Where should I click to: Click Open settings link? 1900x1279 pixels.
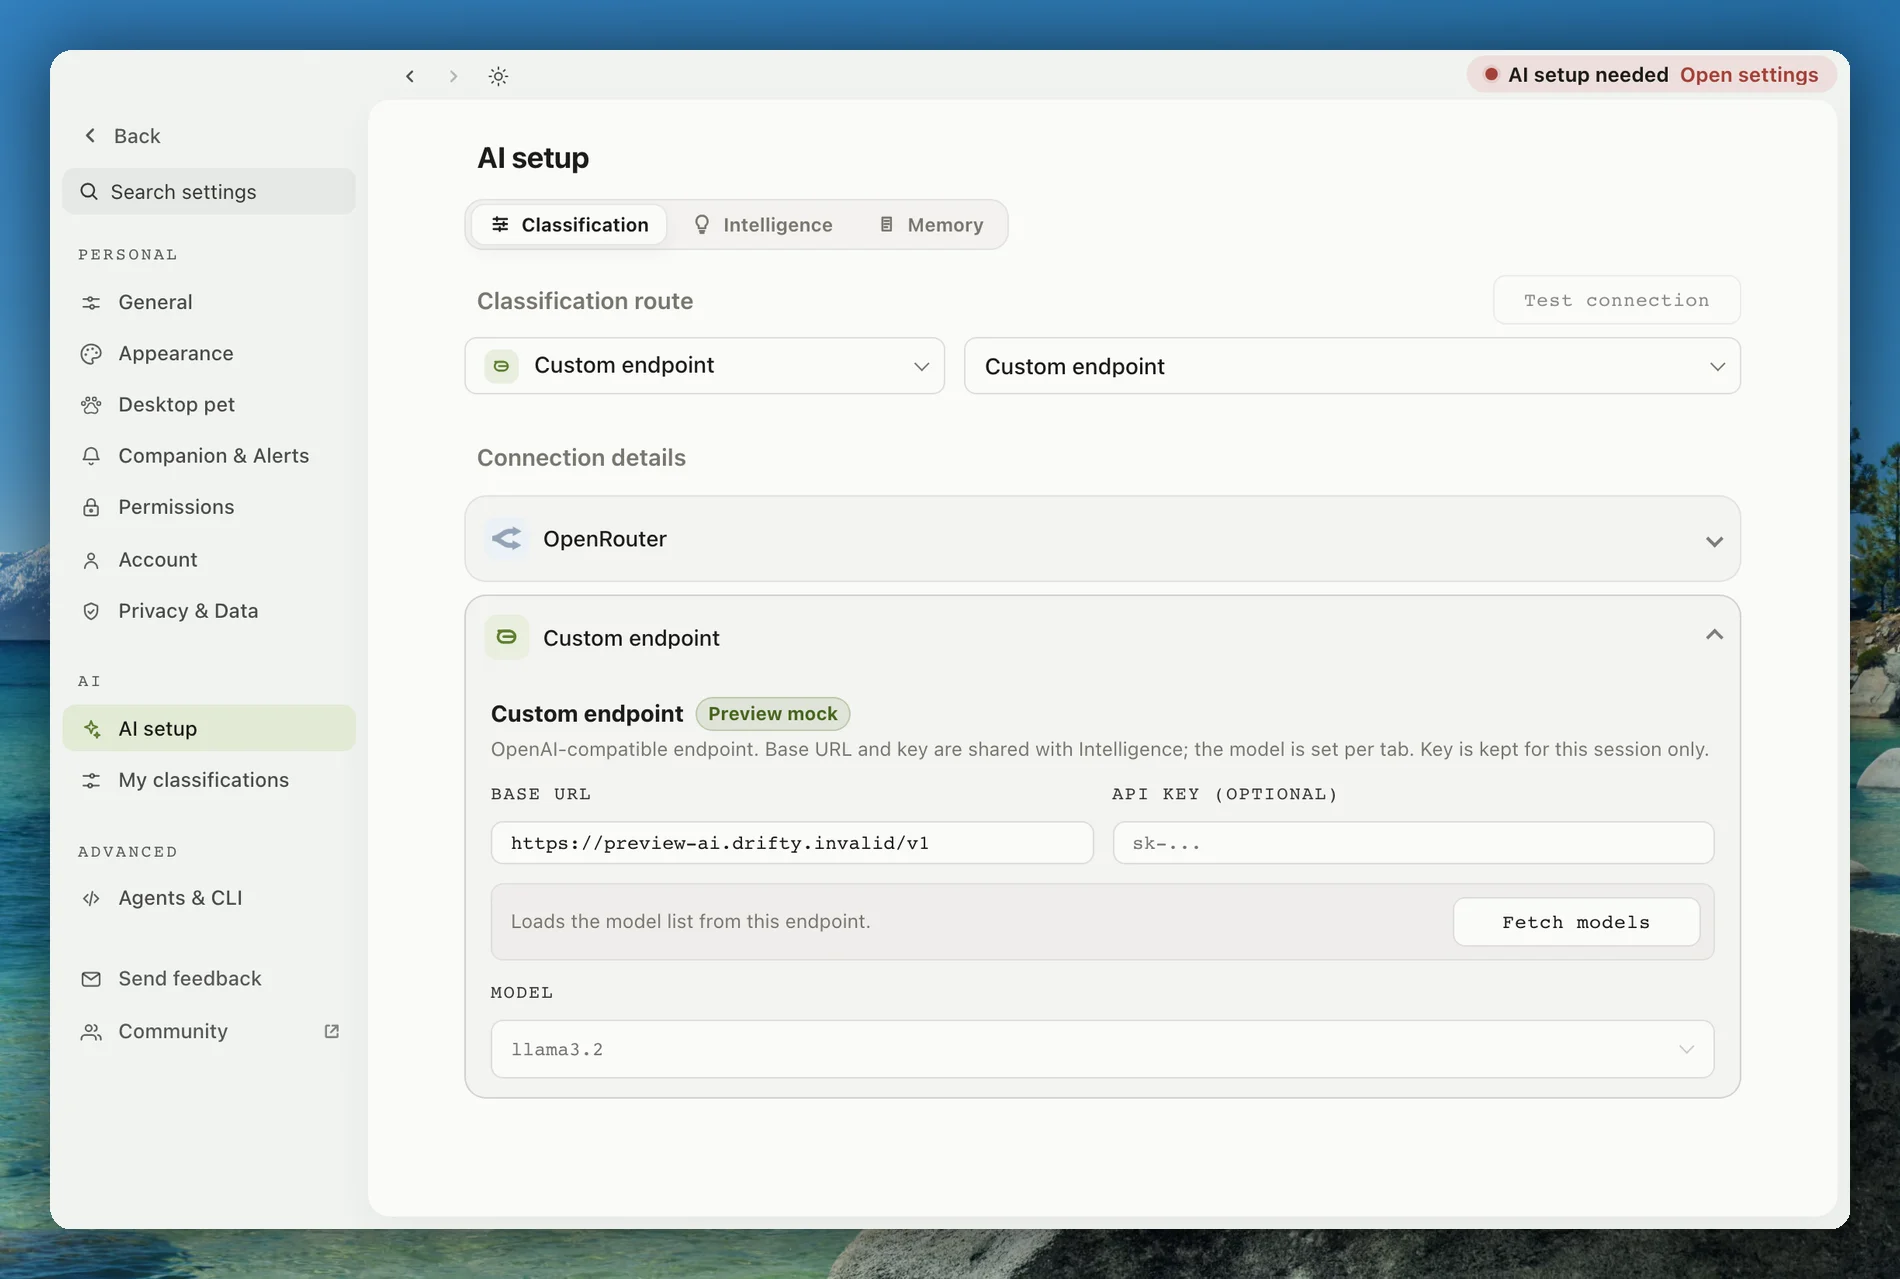[1749, 75]
